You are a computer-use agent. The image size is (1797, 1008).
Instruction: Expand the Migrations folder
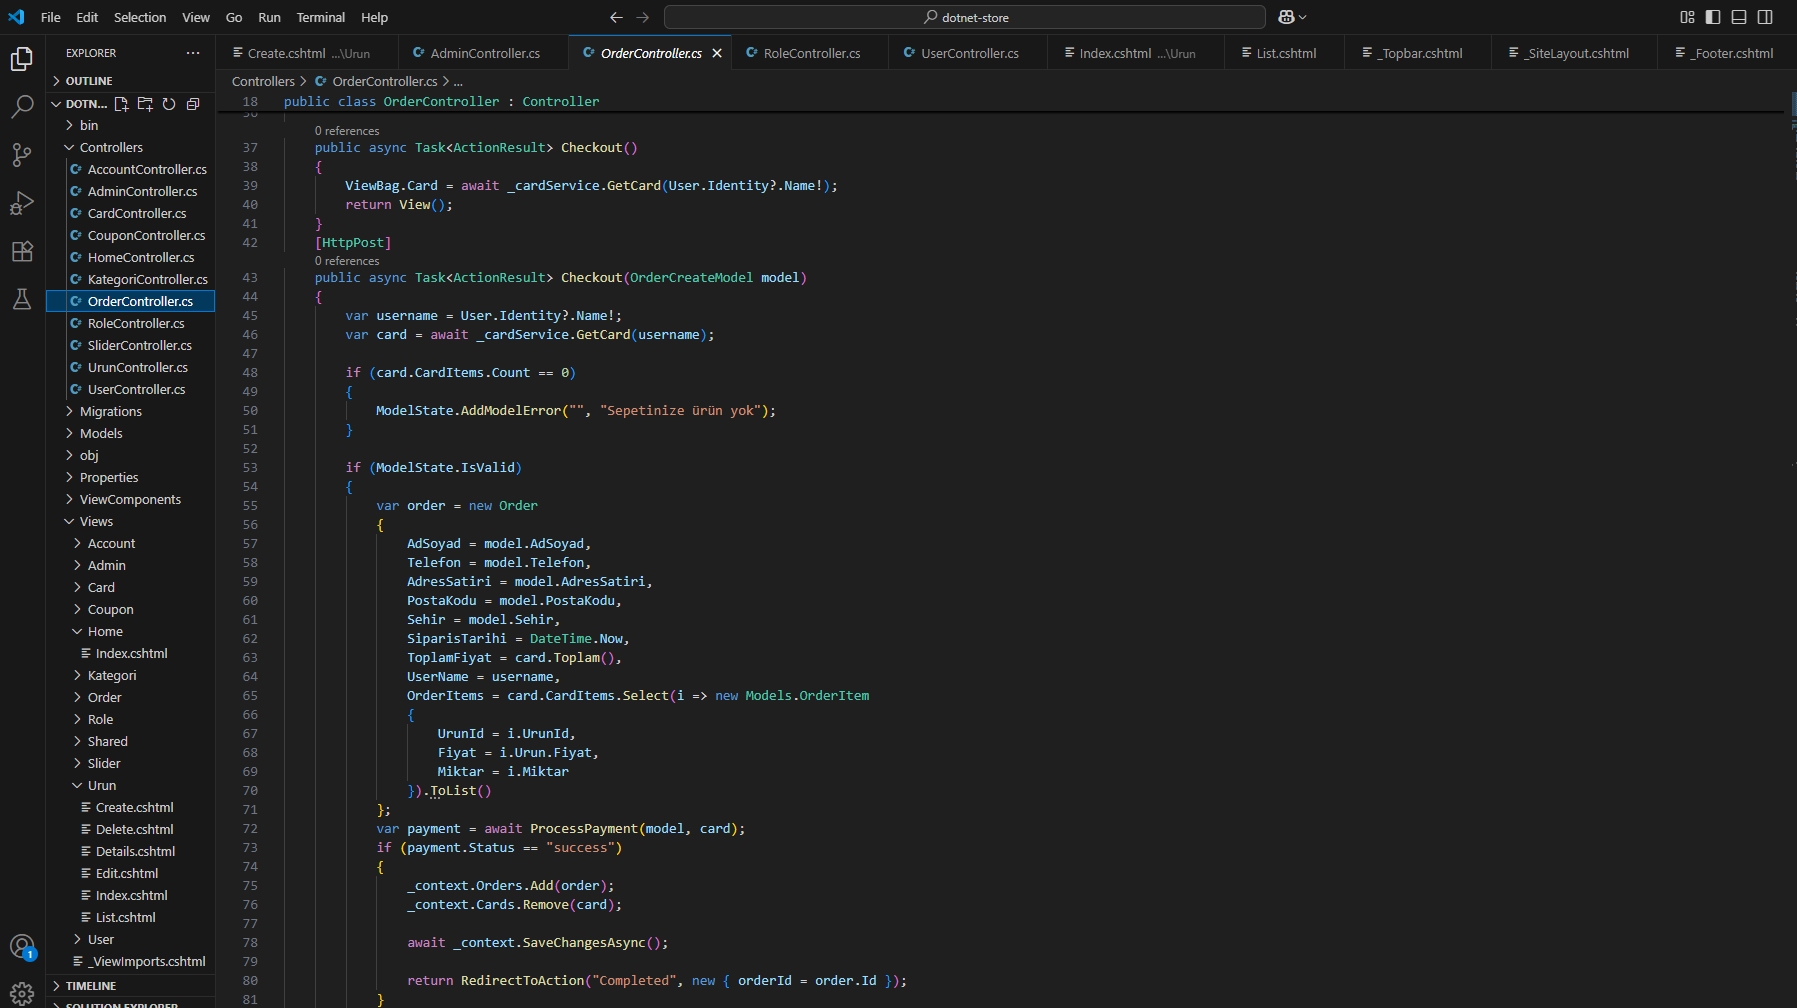[130, 411]
